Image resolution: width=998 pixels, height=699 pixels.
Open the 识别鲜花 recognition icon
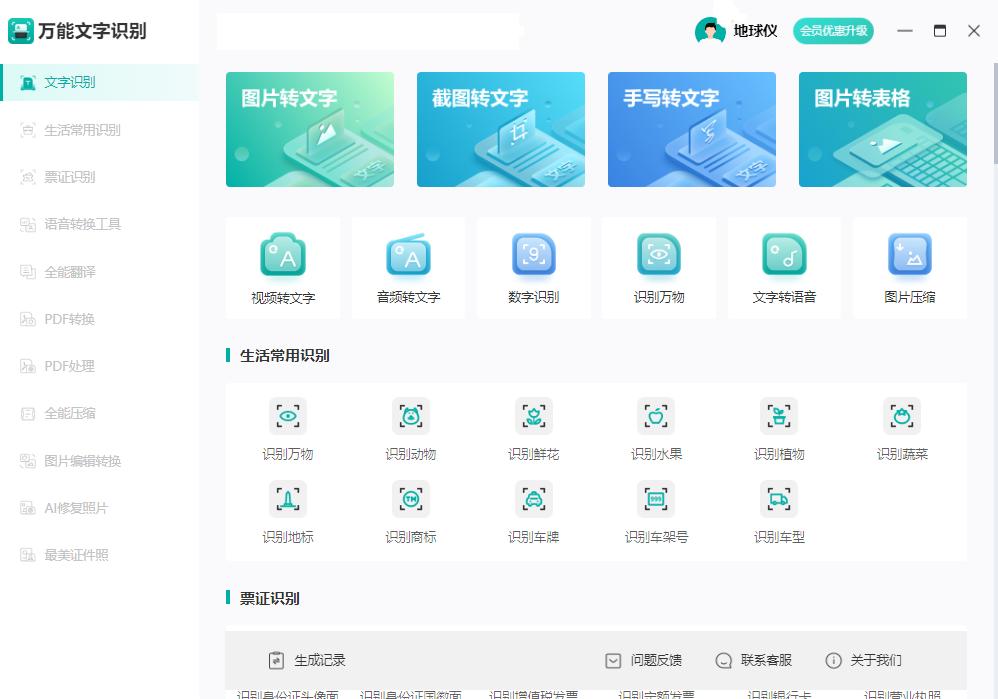tap(534, 416)
